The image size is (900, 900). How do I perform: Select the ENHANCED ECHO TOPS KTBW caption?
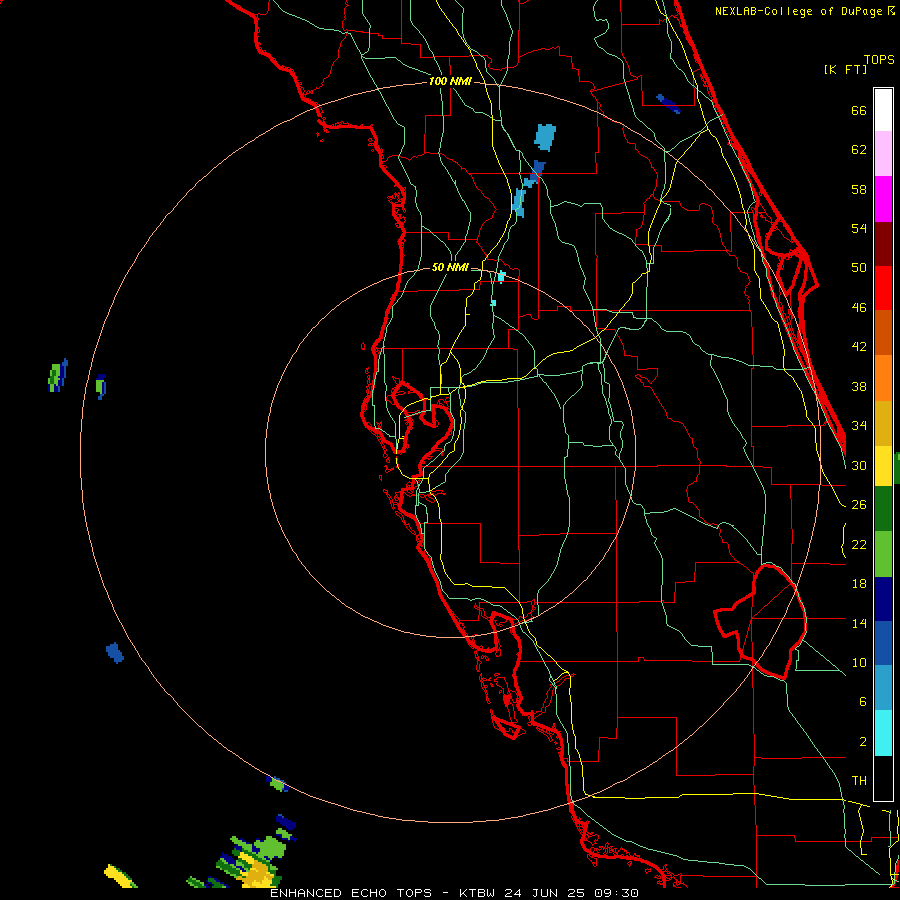[454, 893]
